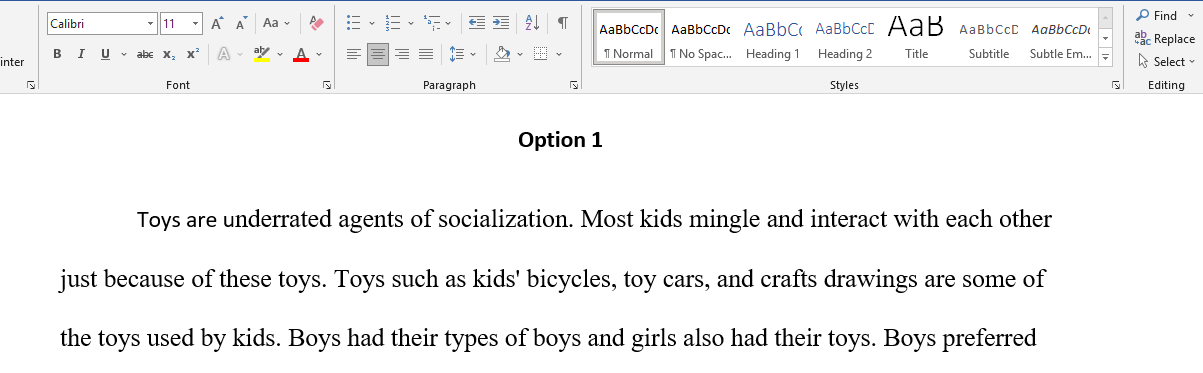This screenshot has width=1203, height=373.
Task: Sort text alphabetically with A-Z icon
Action: [532, 23]
